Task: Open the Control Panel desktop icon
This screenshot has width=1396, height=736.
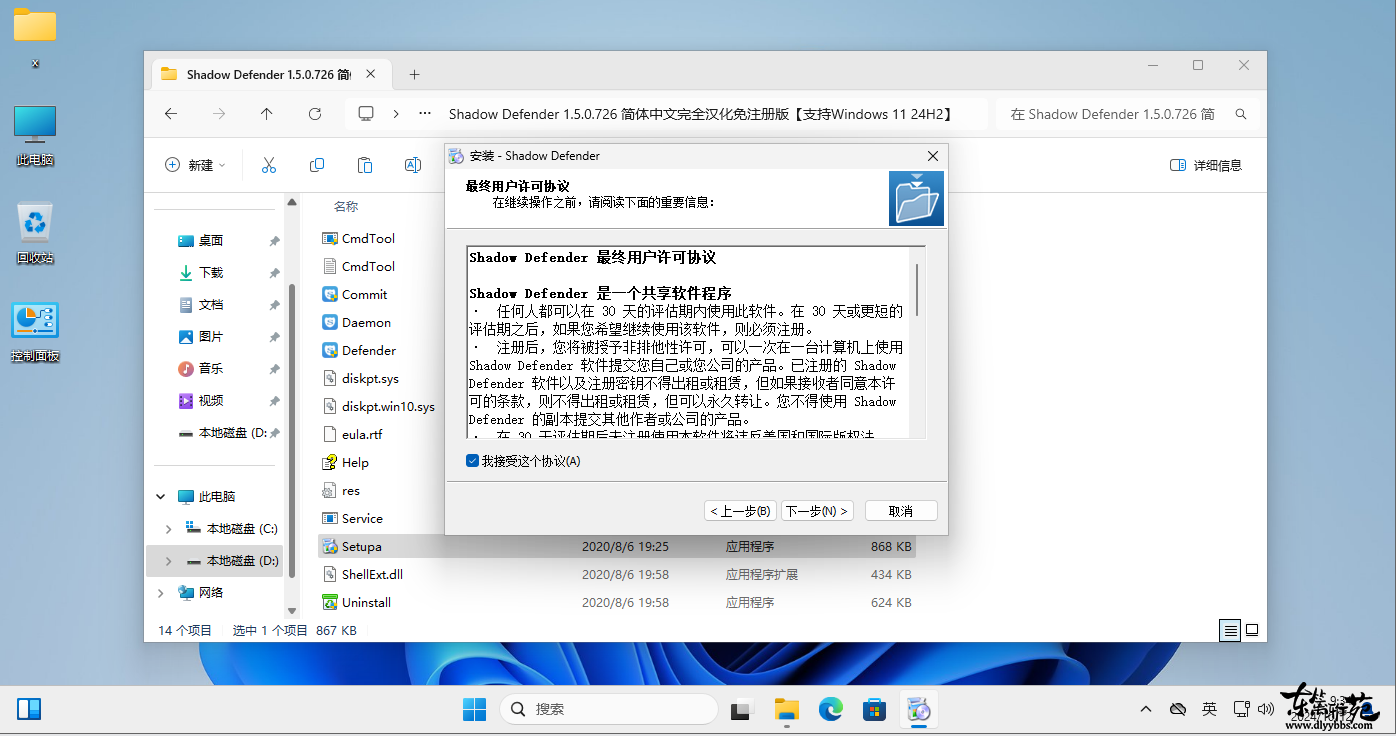Action: coord(35,332)
